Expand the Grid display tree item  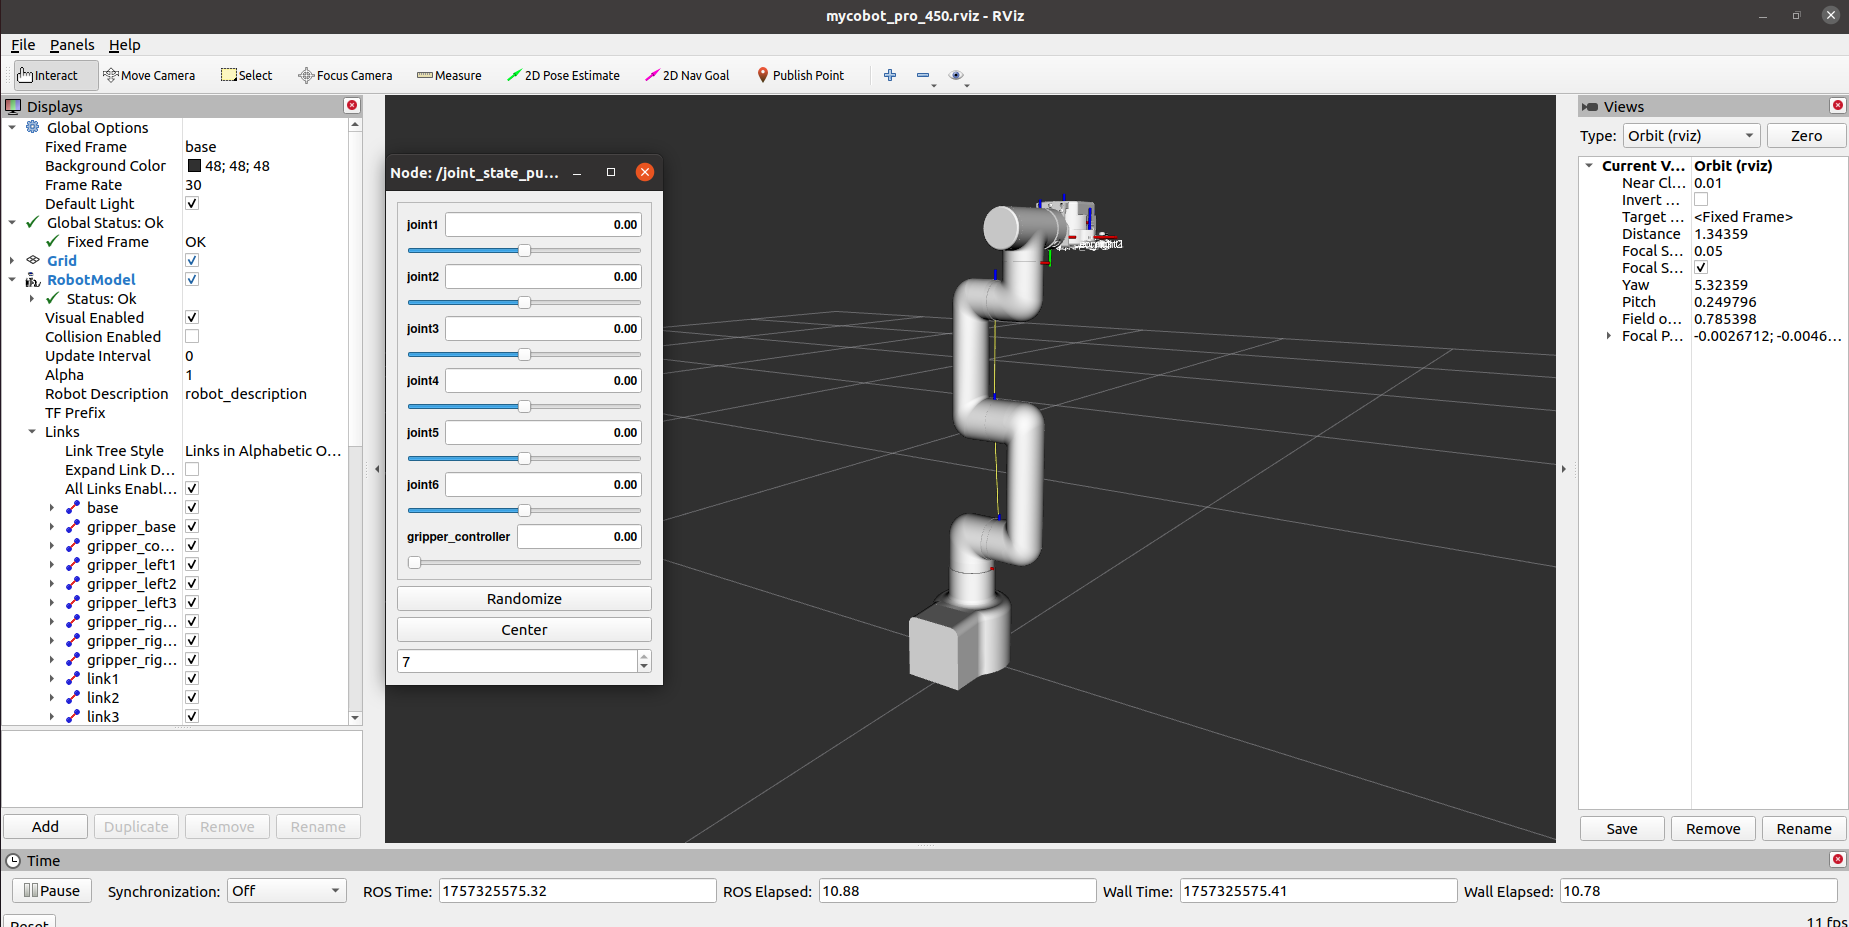(x=12, y=261)
